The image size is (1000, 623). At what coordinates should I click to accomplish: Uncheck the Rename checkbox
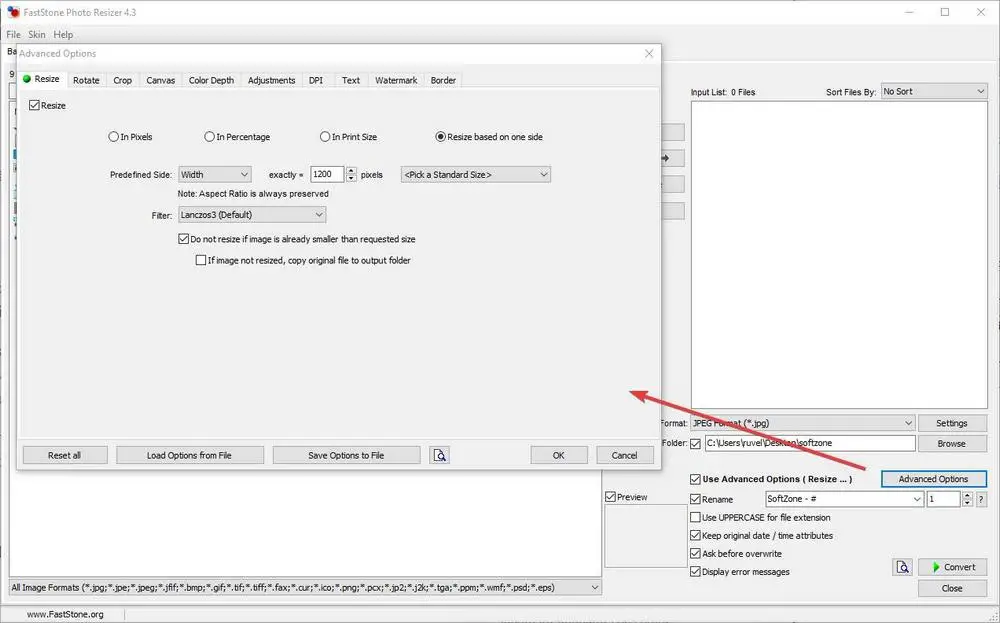[x=695, y=499]
